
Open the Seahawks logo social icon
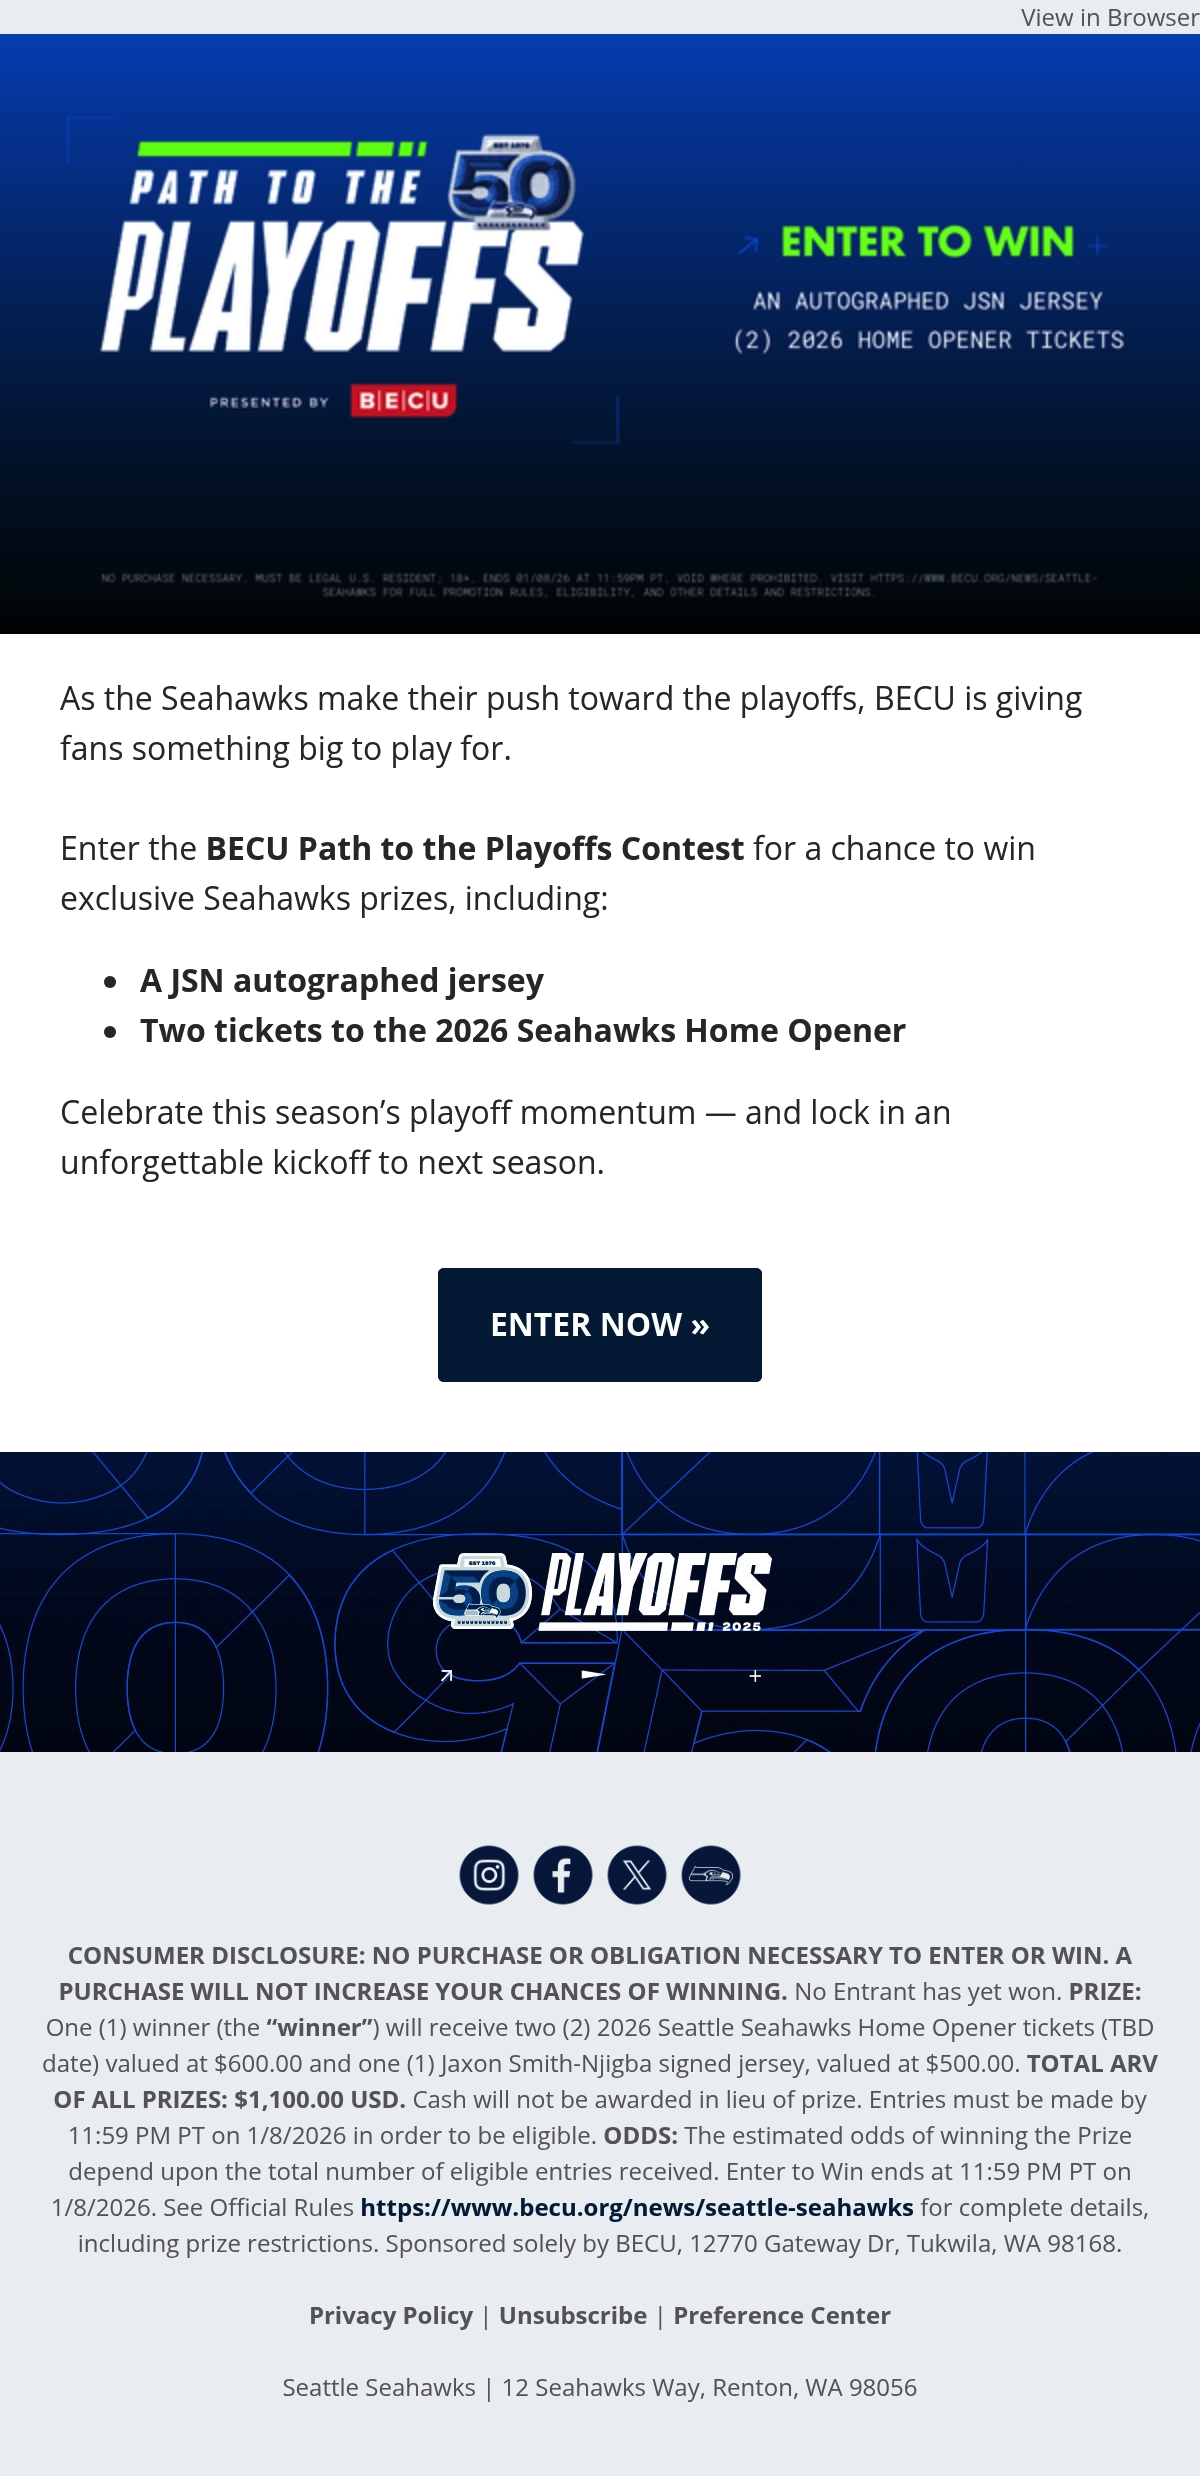tap(711, 1875)
